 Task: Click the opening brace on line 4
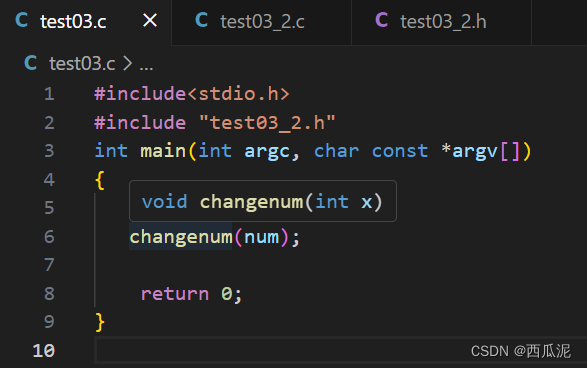click(100, 180)
